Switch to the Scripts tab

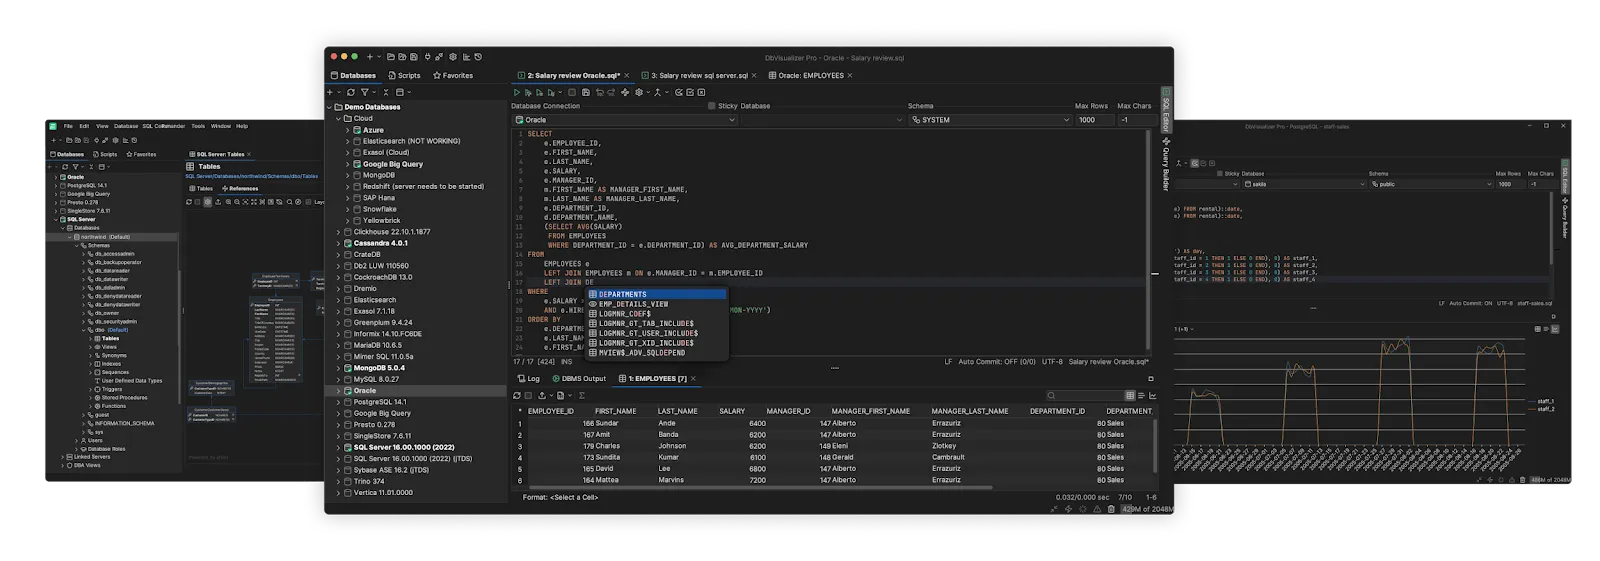404,75
